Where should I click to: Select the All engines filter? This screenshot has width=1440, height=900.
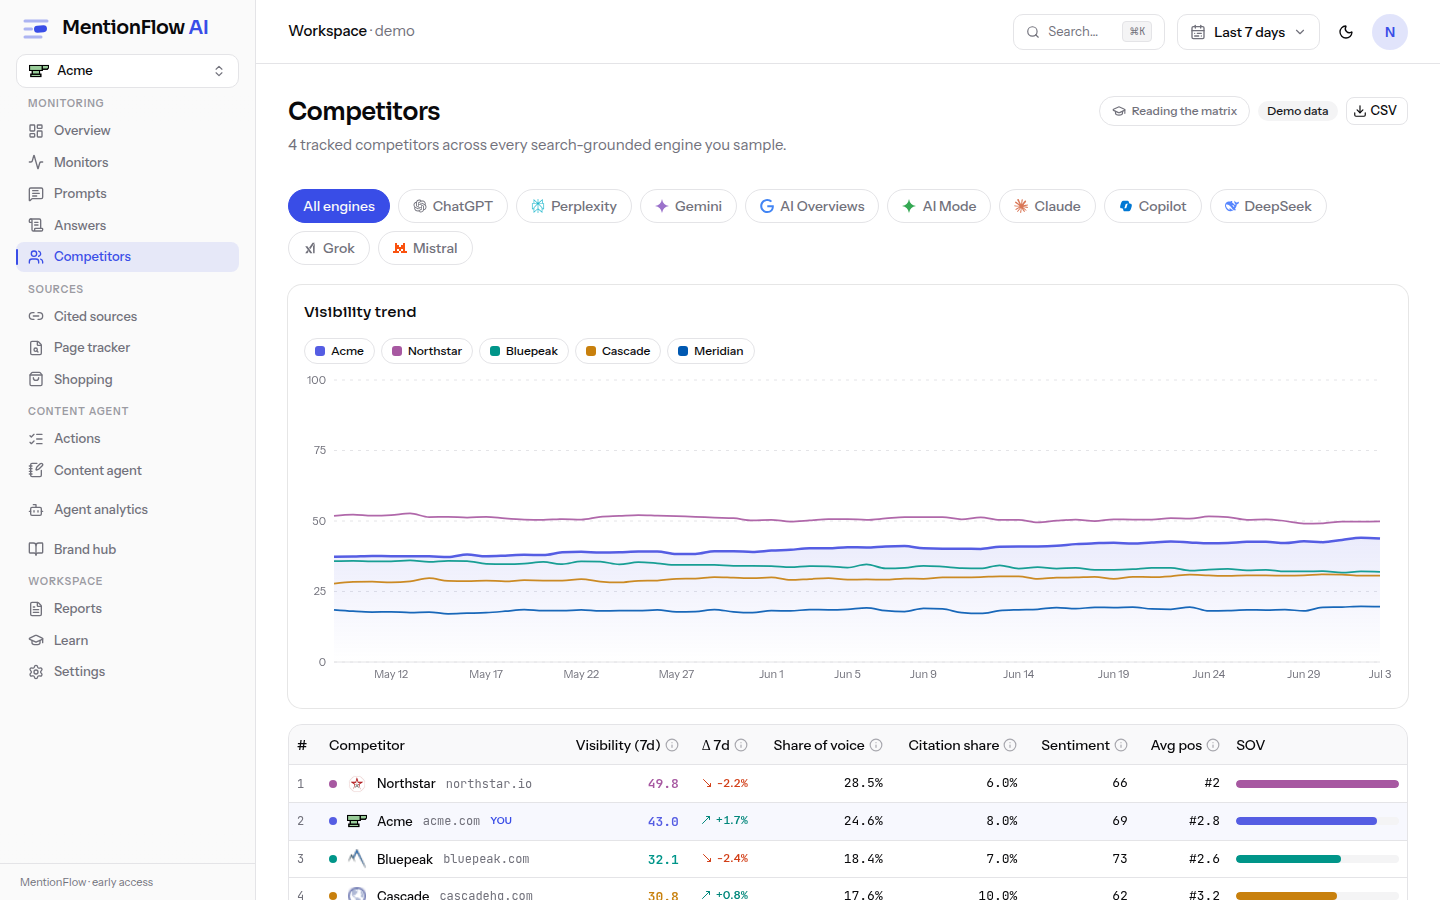(339, 206)
